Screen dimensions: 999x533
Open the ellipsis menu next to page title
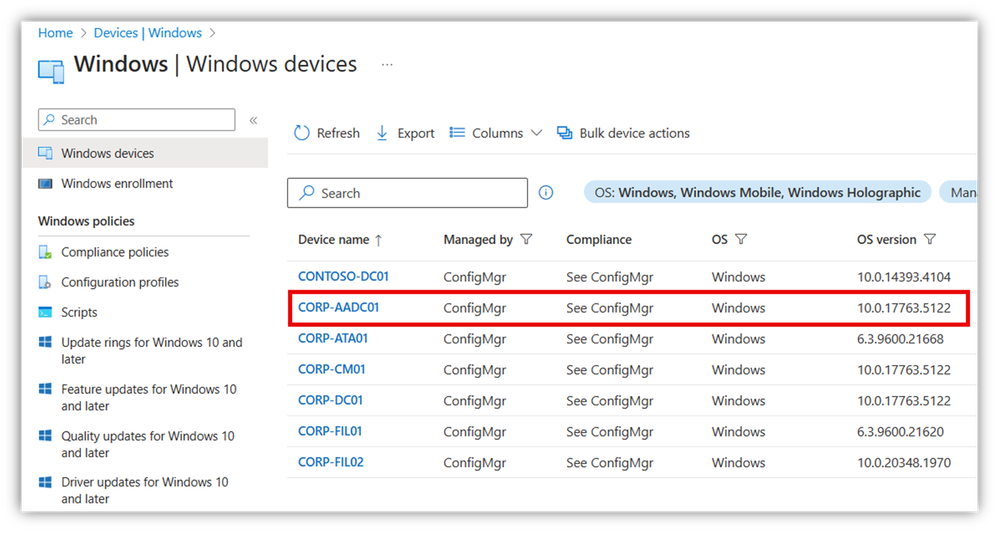point(387,65)
